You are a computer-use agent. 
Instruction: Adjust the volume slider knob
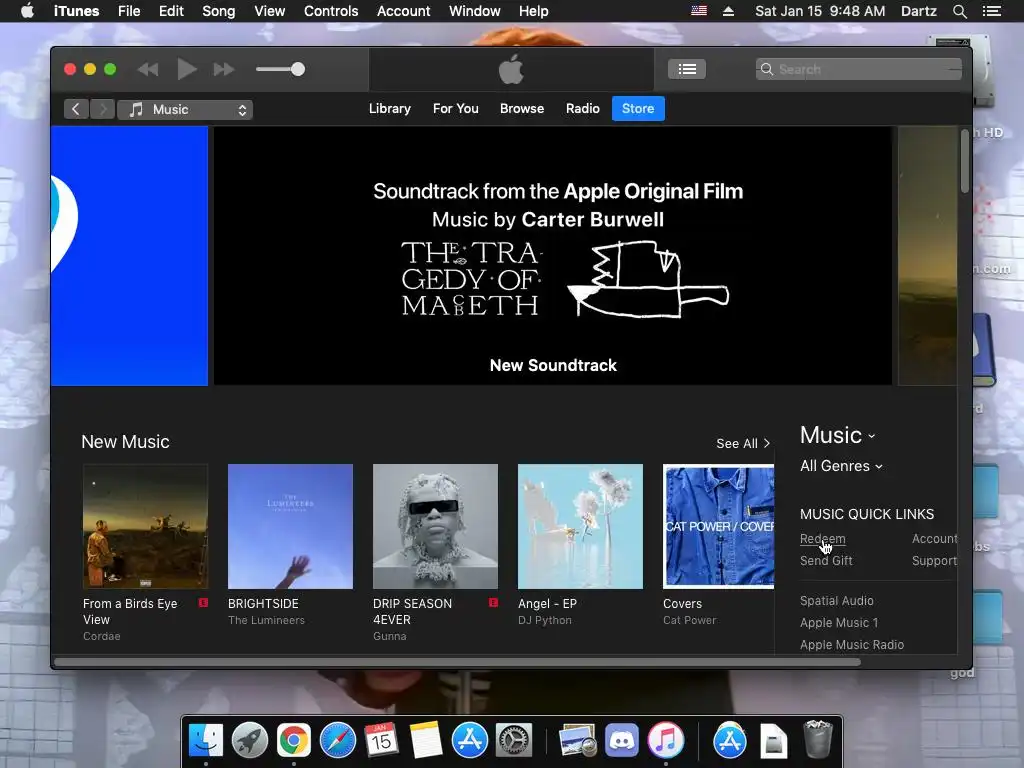point(298,69)
